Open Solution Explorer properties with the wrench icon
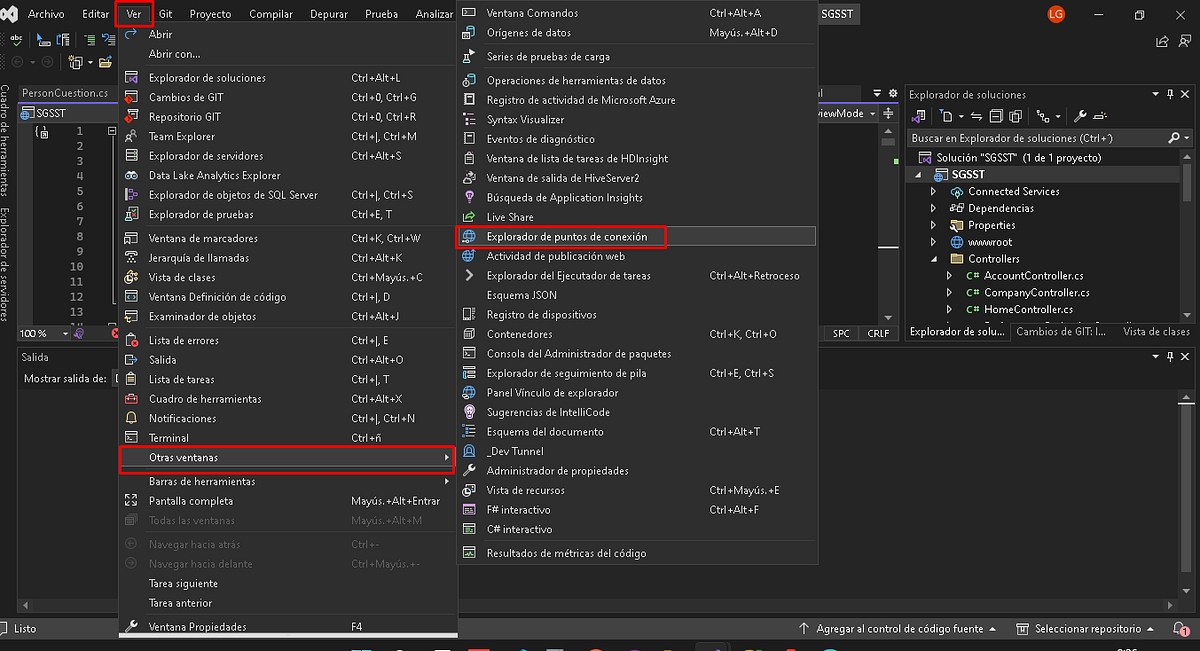The height and width of the screenshot is (651, 1200). click(x=1080, y=115)
